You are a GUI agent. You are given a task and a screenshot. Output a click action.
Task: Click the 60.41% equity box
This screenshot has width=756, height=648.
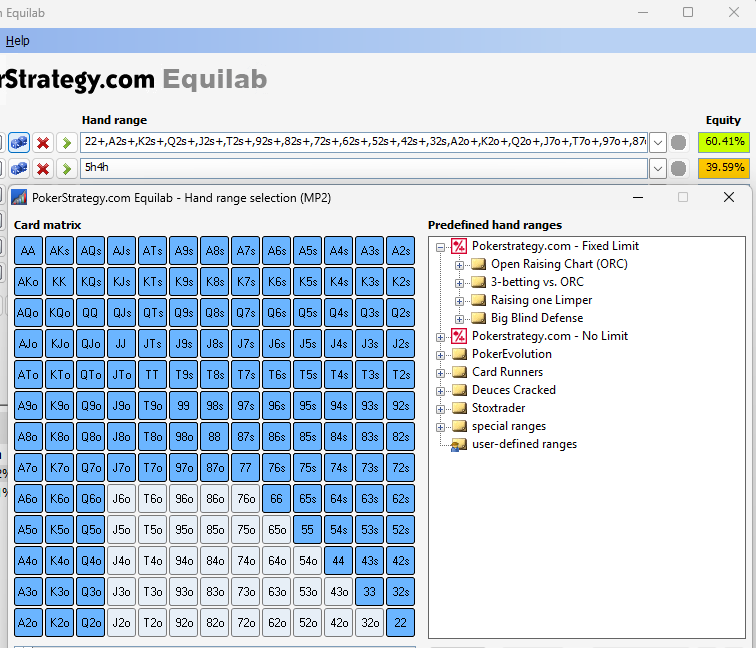click(x=724, y=142)
